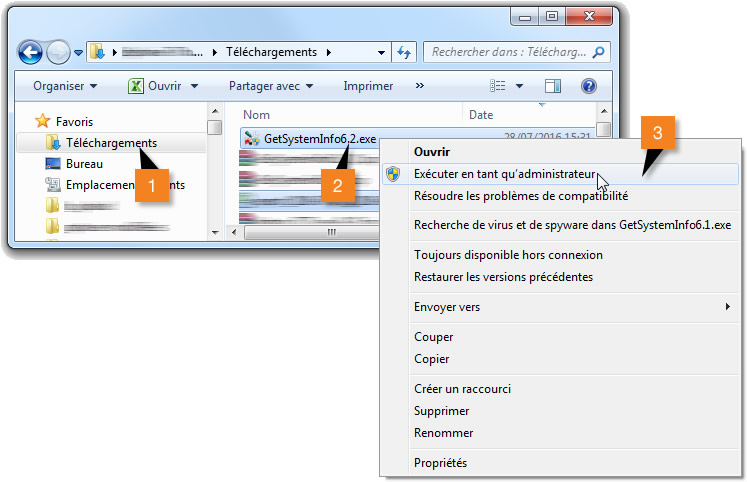Screen dimensions: 747x482
Task: Open the Organiser dropdown menu
Action: (x=65, y=86)
